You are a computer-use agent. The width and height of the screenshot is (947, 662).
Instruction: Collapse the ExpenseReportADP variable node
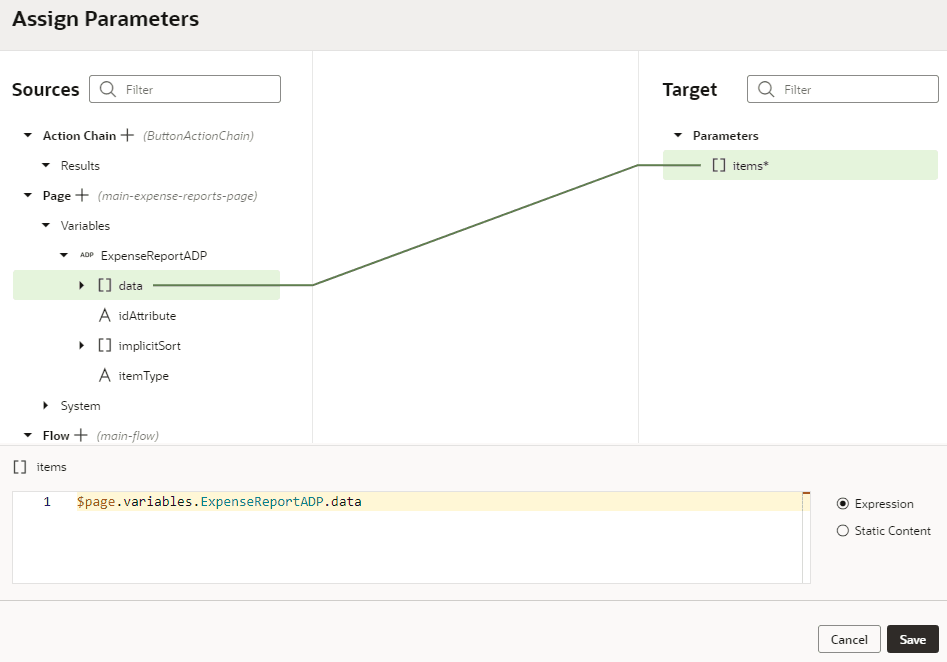click(64, 255)
